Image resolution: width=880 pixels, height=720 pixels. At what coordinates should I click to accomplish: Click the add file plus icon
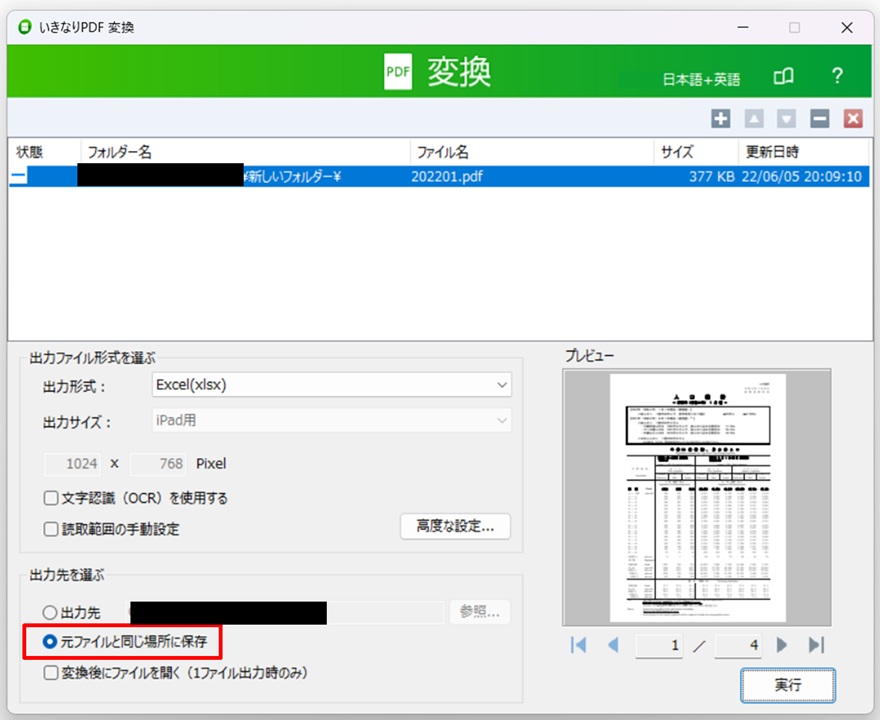point(720,119)
